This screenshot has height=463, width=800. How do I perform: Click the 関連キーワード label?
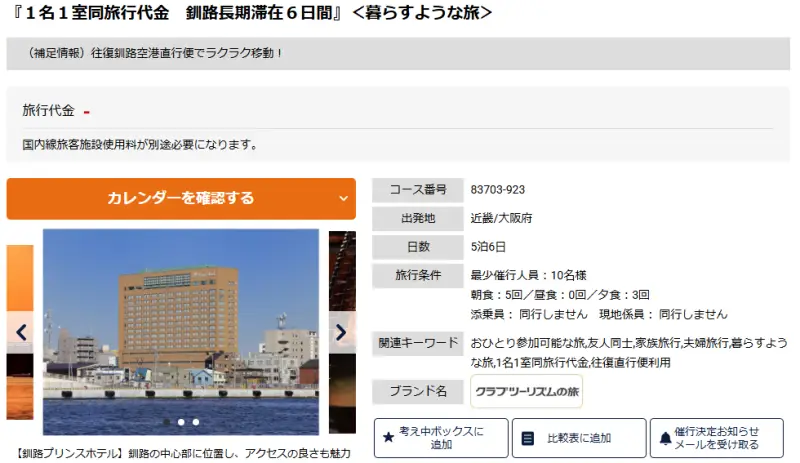tap(418, 343)
